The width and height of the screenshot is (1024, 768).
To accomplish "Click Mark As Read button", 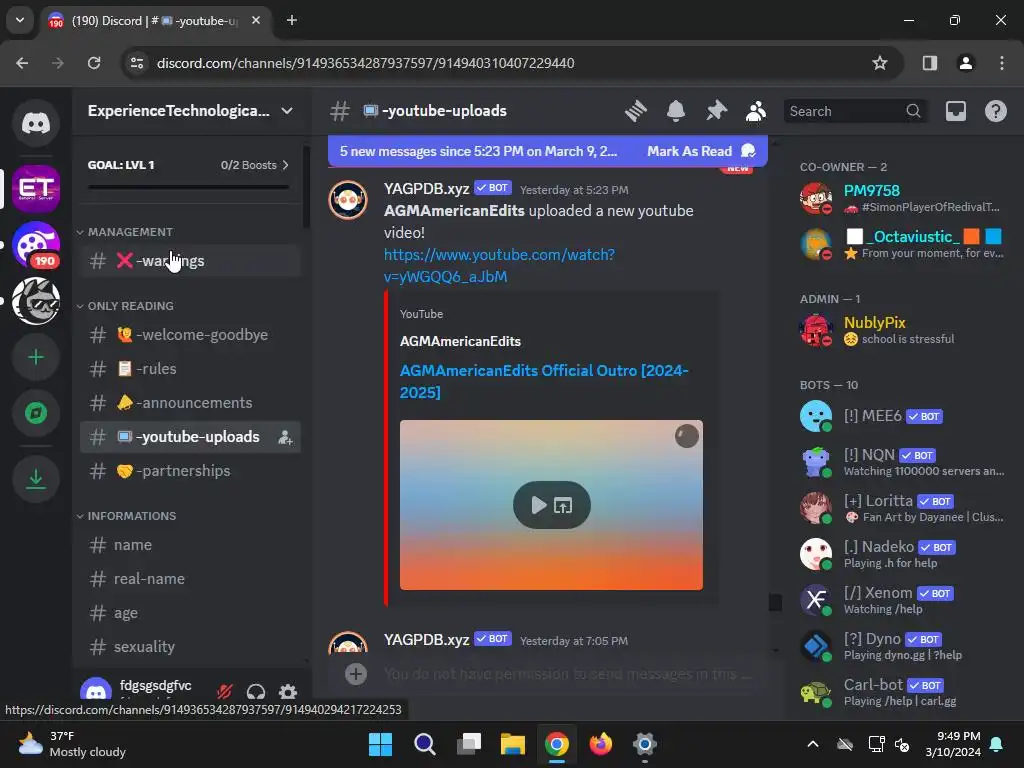I will (701, 152).
